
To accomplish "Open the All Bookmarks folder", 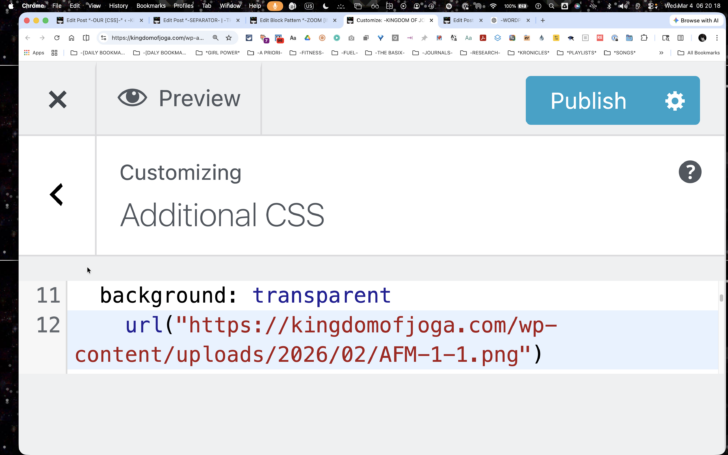I will [698, 53].
